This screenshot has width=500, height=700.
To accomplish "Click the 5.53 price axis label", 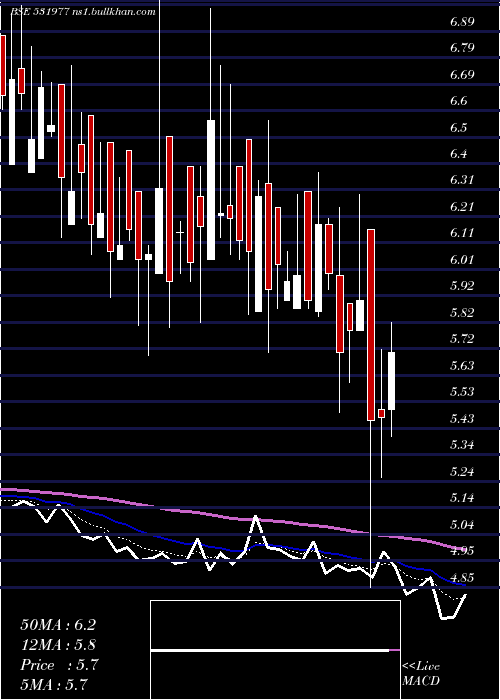I will click(462, 392).
